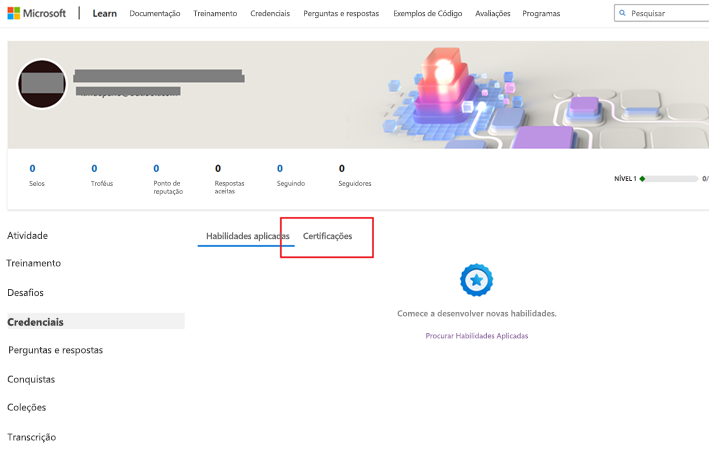Select Treinamento in the sidebar
Image resolution: width=709 pixels, height=466 pixels.
(33, 263)
